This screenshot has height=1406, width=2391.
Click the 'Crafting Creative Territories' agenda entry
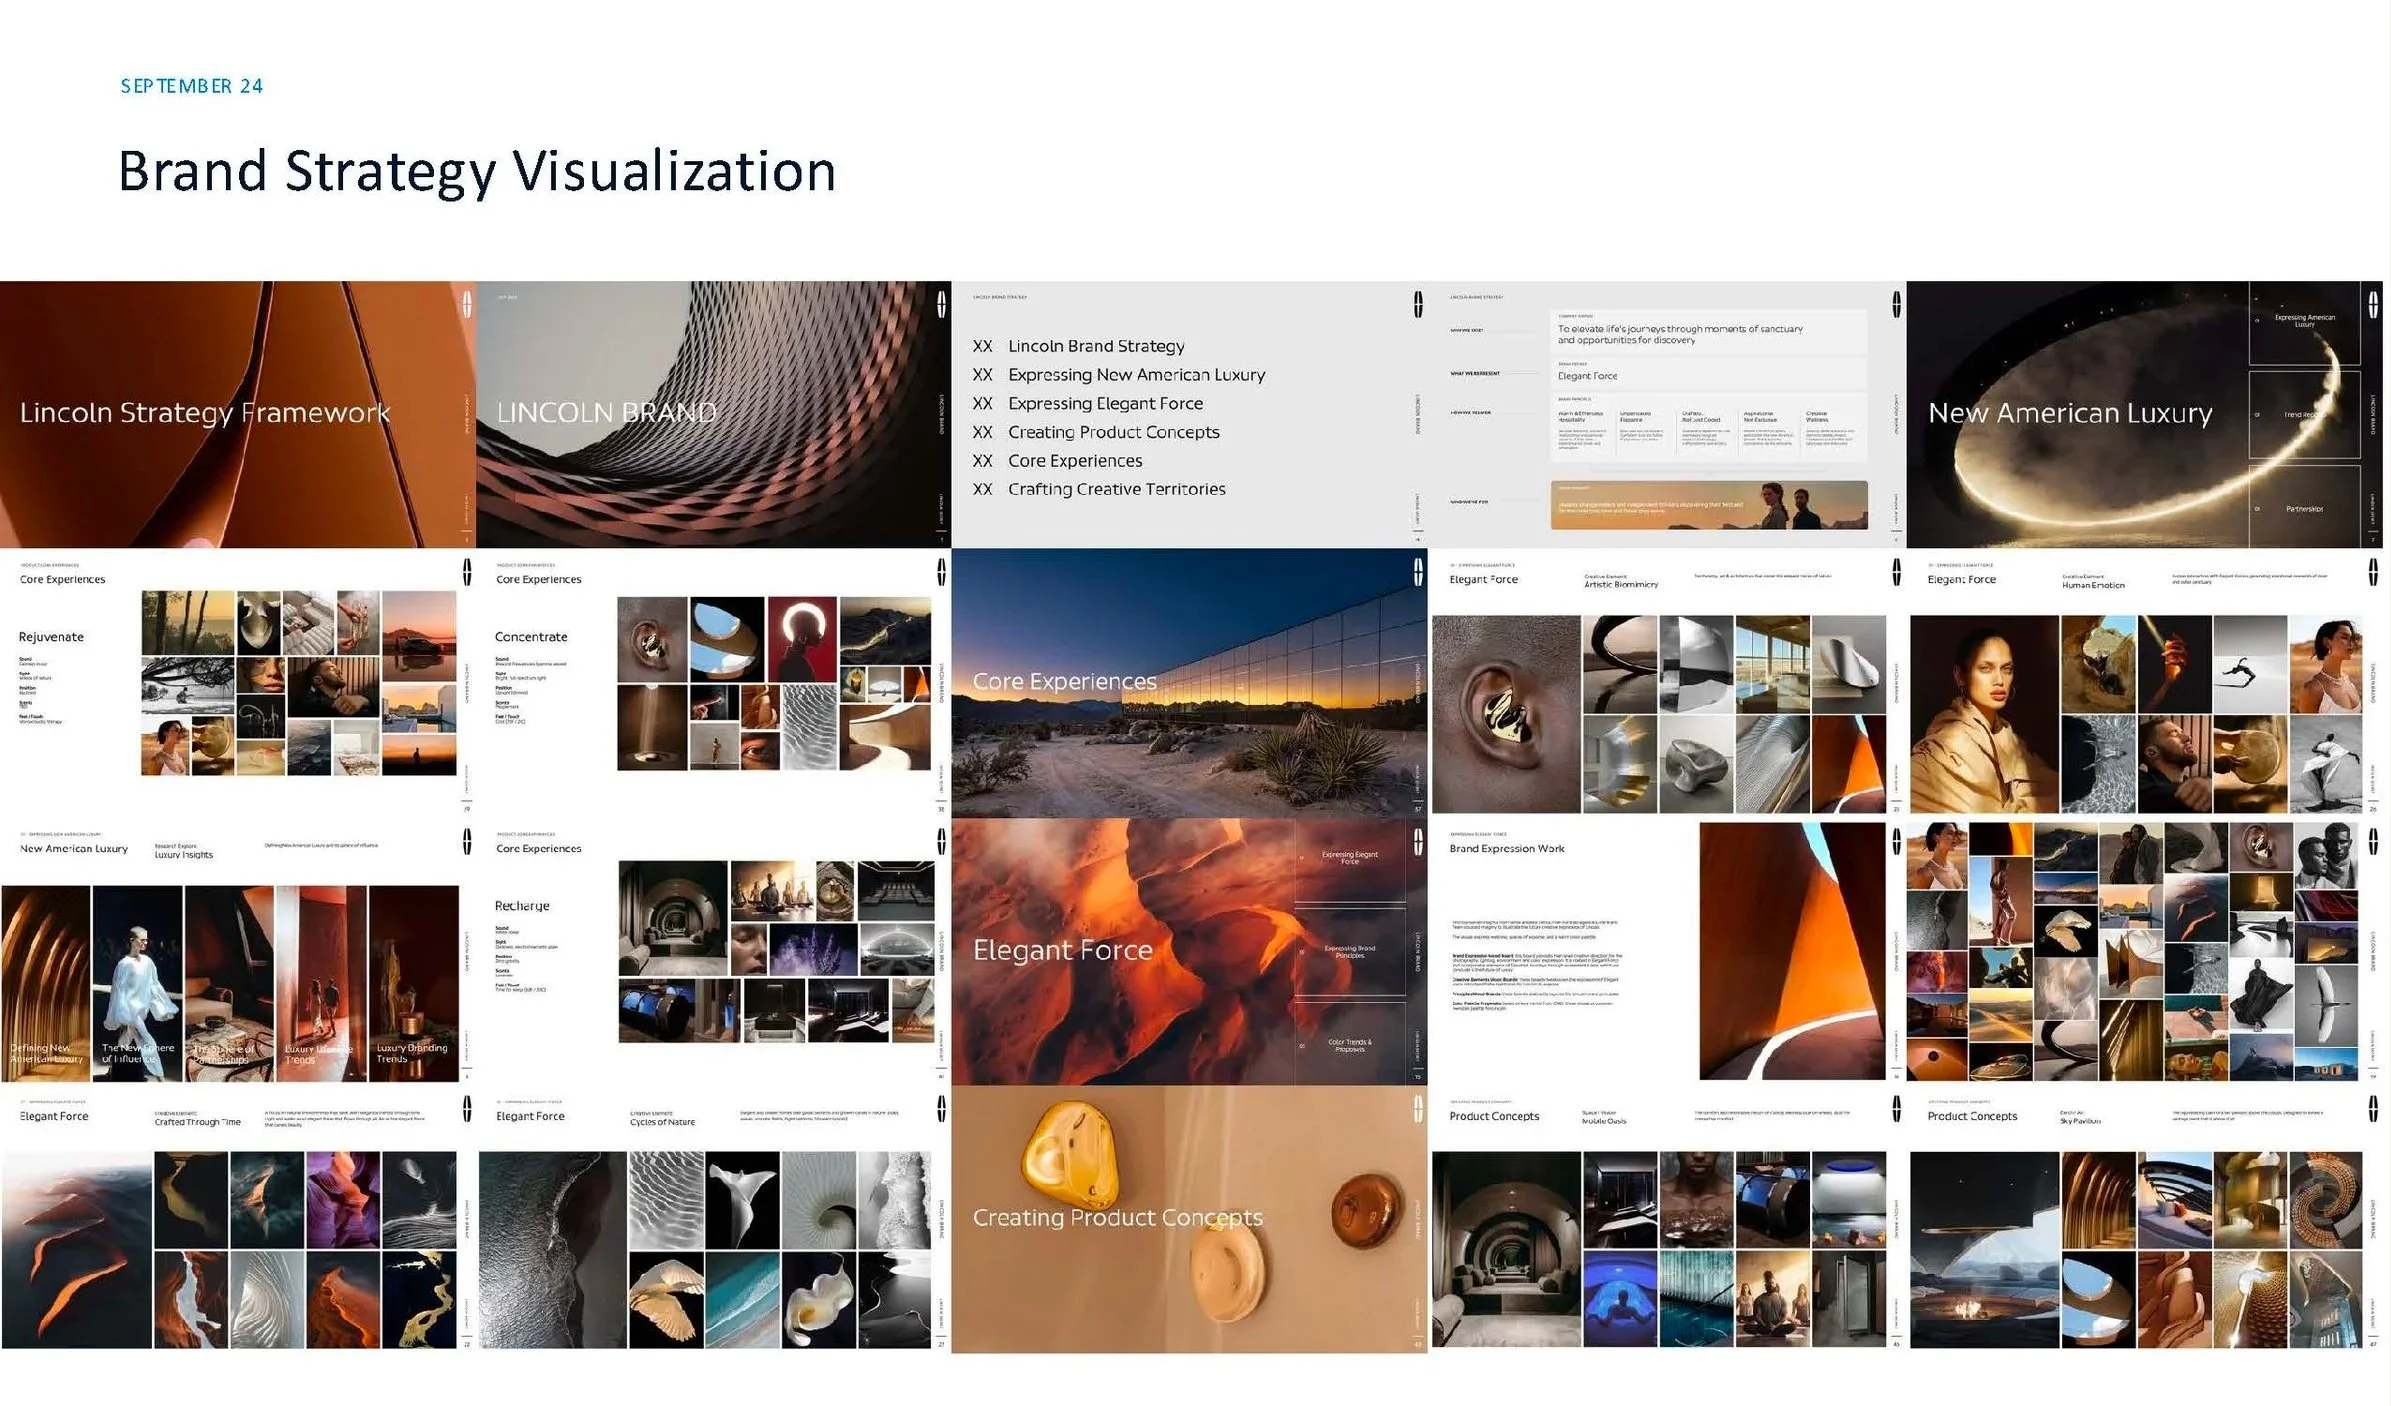(1116, 489)
